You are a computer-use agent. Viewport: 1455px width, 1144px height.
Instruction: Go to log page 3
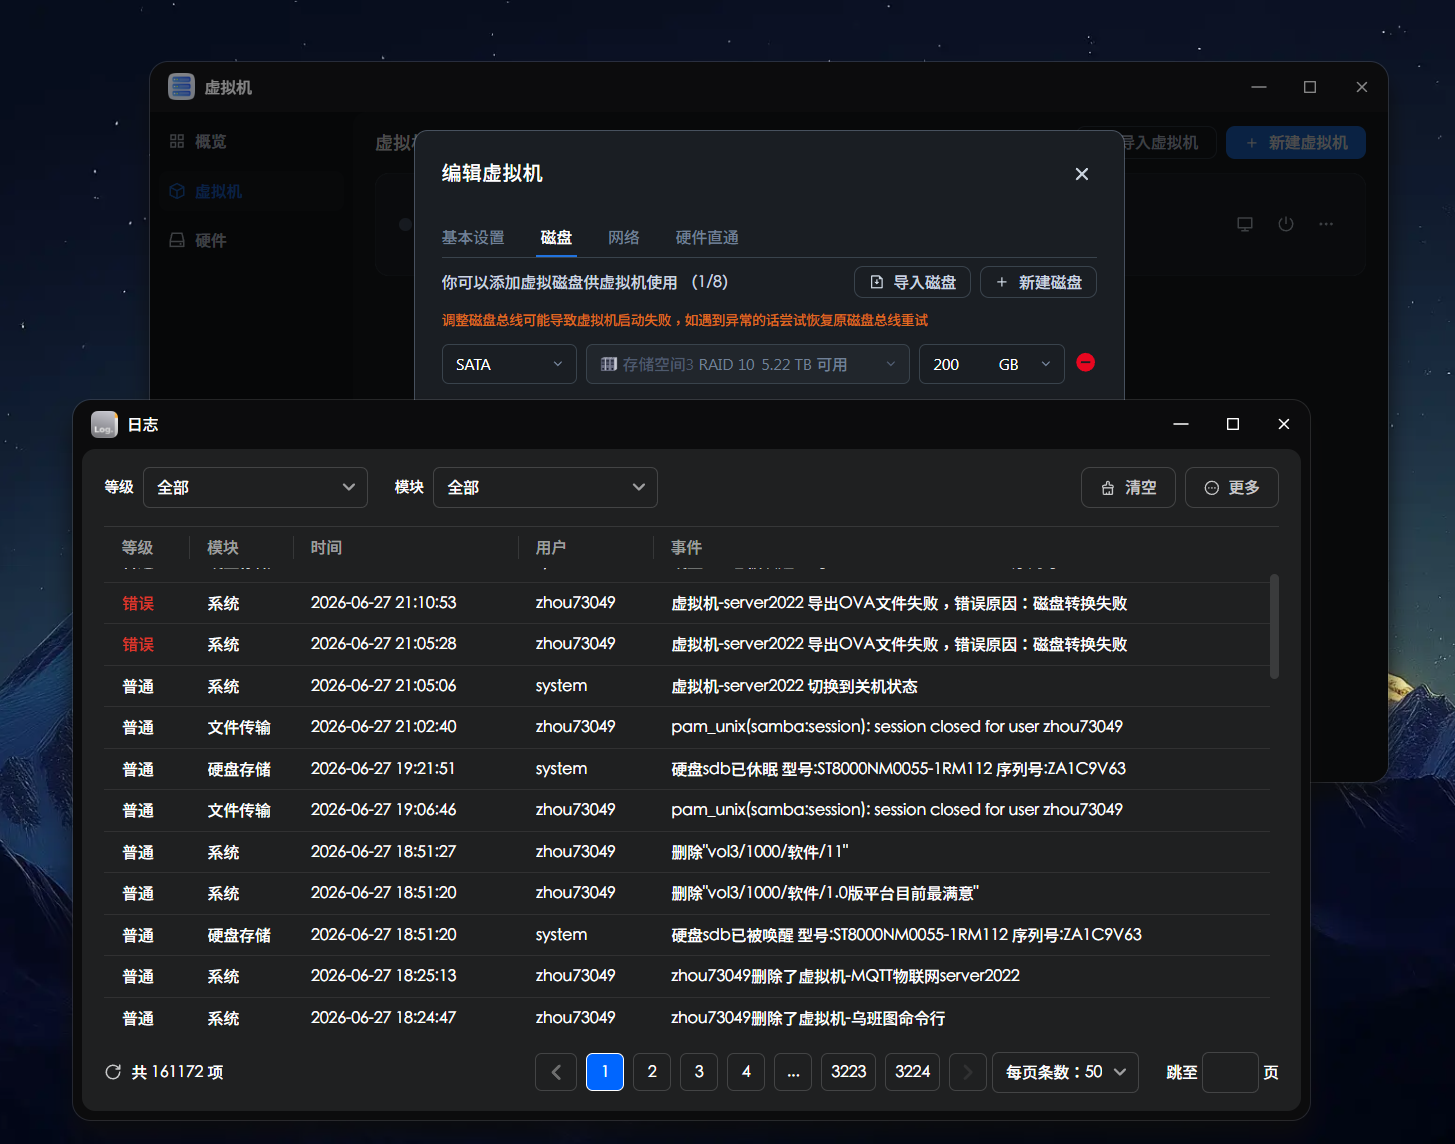coord(699,1072)
